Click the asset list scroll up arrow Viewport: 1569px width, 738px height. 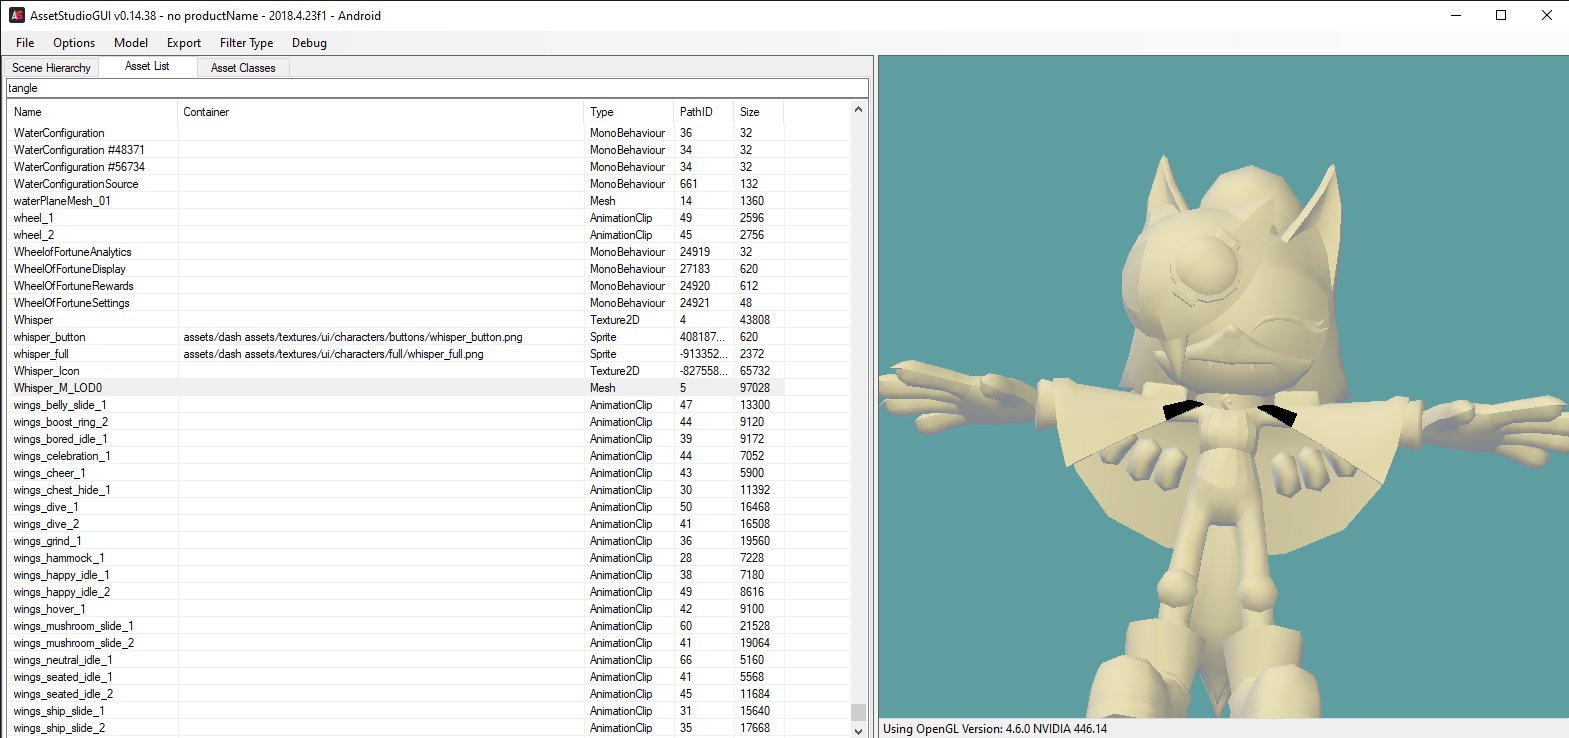click(858, 109)
